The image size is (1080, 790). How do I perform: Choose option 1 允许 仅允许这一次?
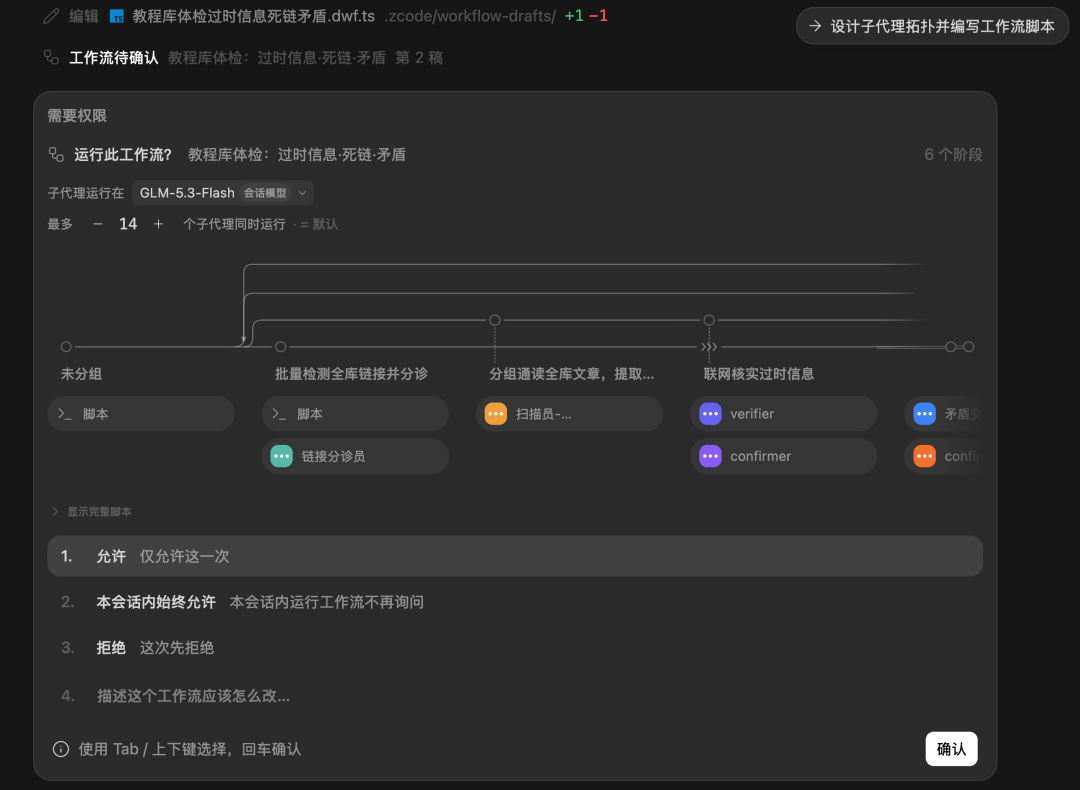515,556
